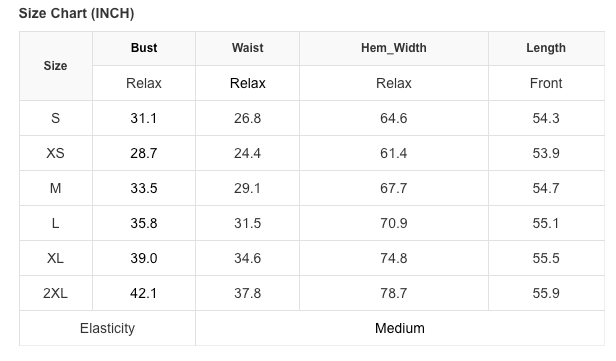The image size is (616, 361).
Task: Click the XS size row label
Action: (55, 153)
